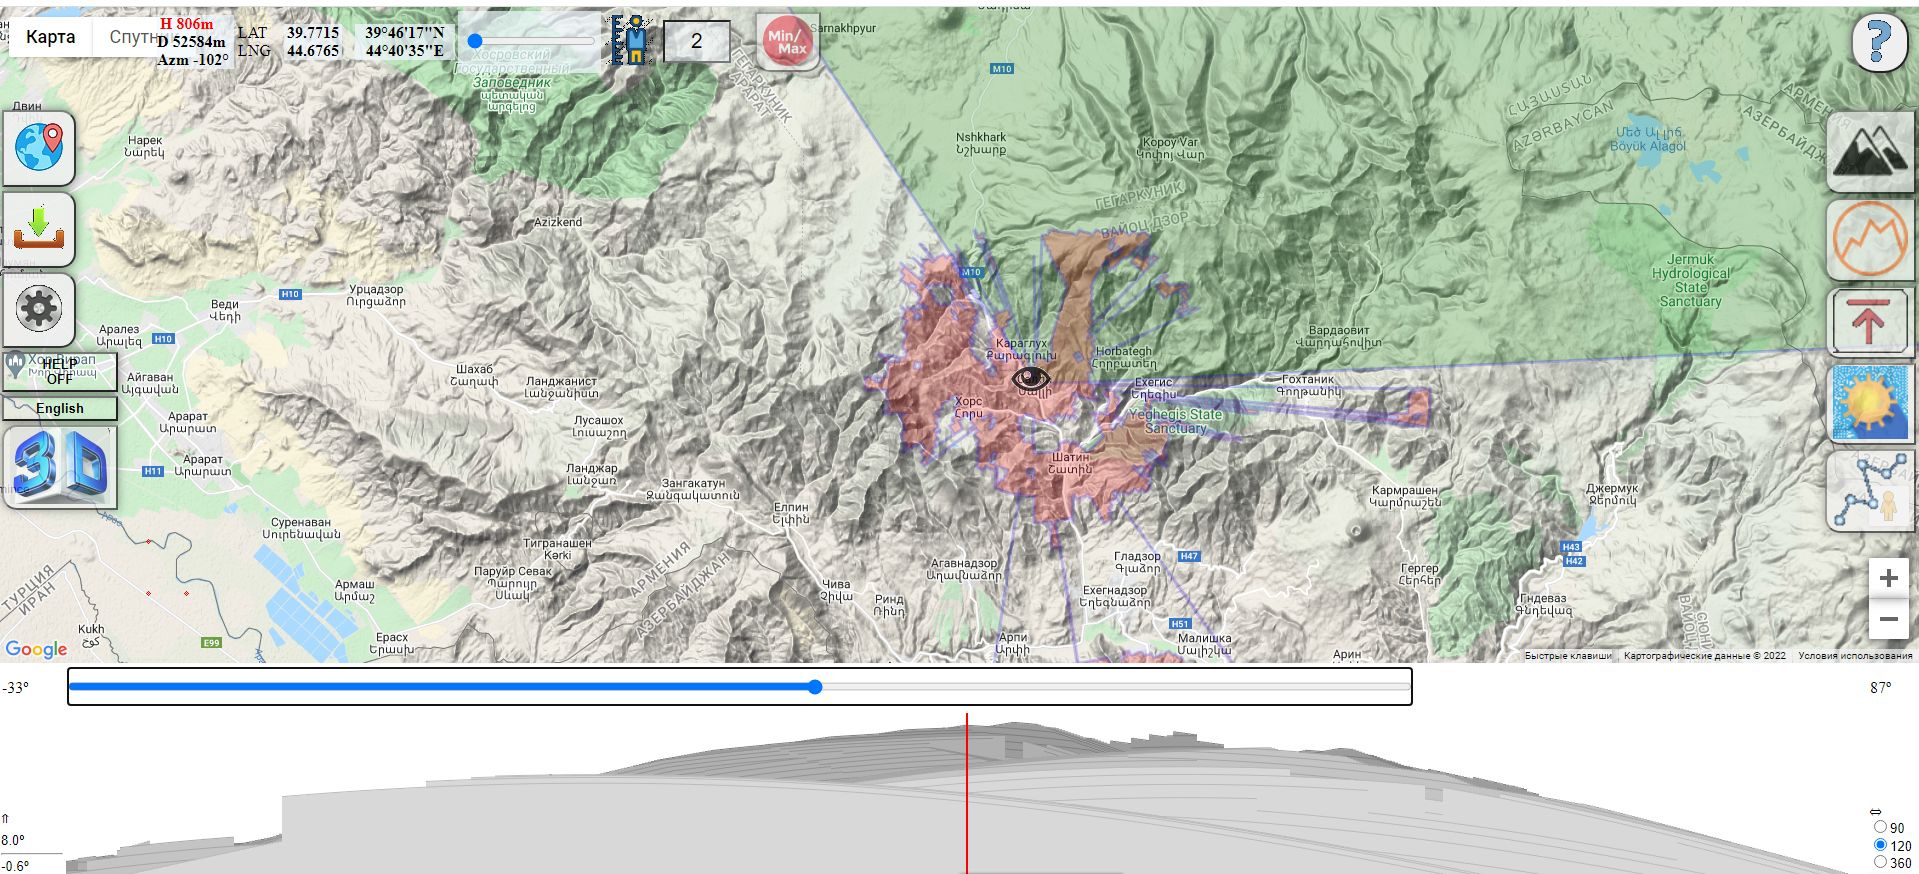Adjust the observer height slider at top
This screenshot has width=1919, height=874.
531,41
